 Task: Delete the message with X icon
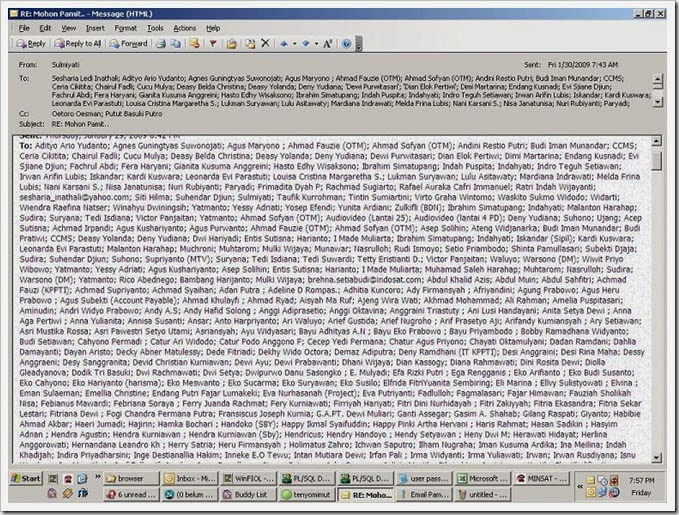265,43
